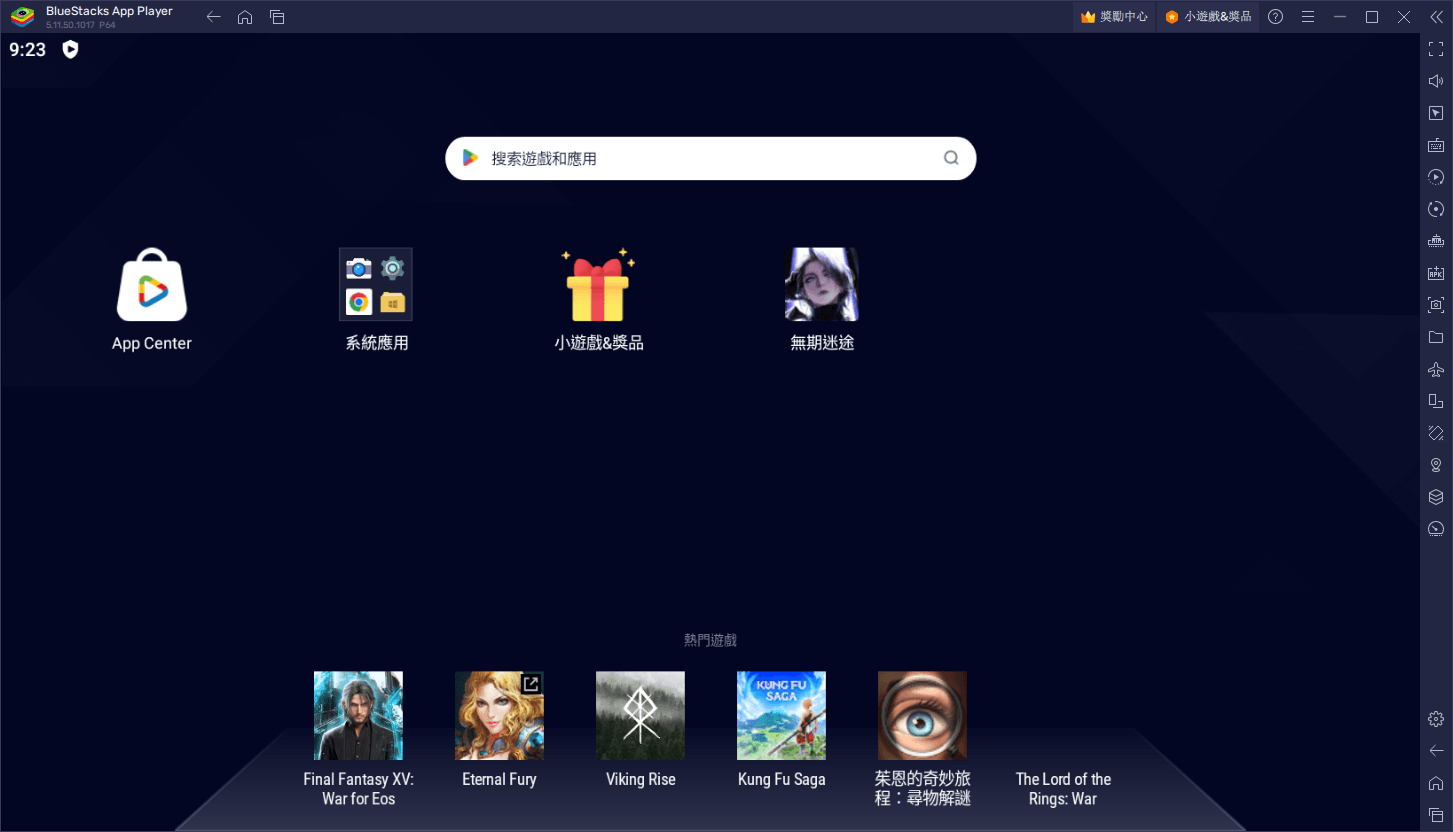
Task: Click the airplane mode icon
Action: click(1436, 369)
